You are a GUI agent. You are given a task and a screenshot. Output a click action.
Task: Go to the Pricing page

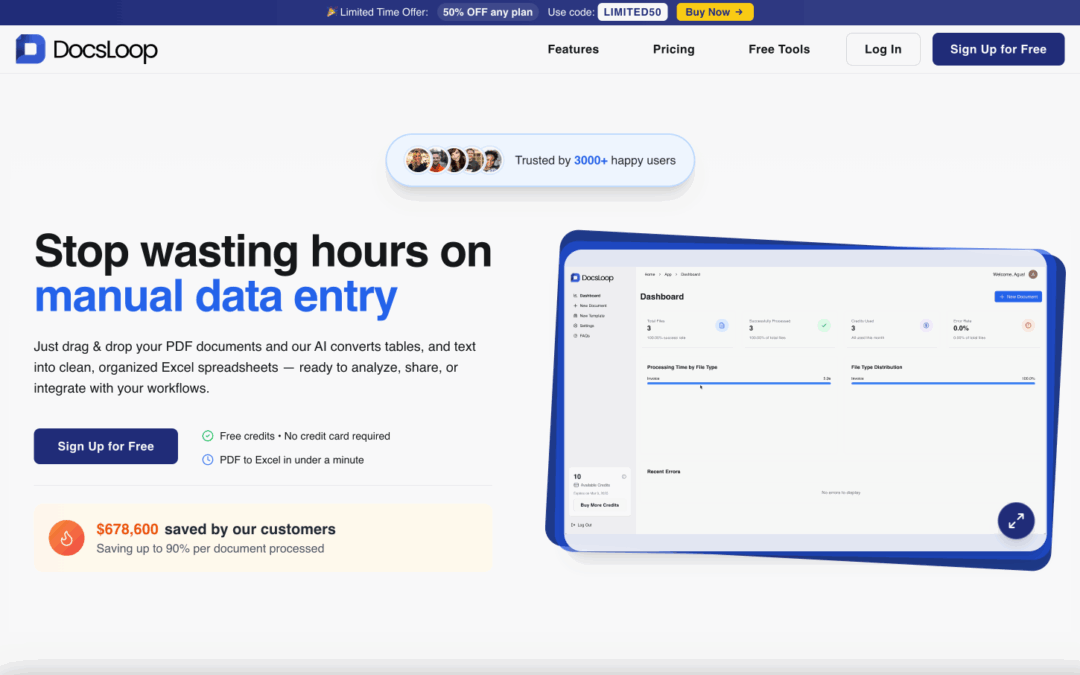pos(673,49)
